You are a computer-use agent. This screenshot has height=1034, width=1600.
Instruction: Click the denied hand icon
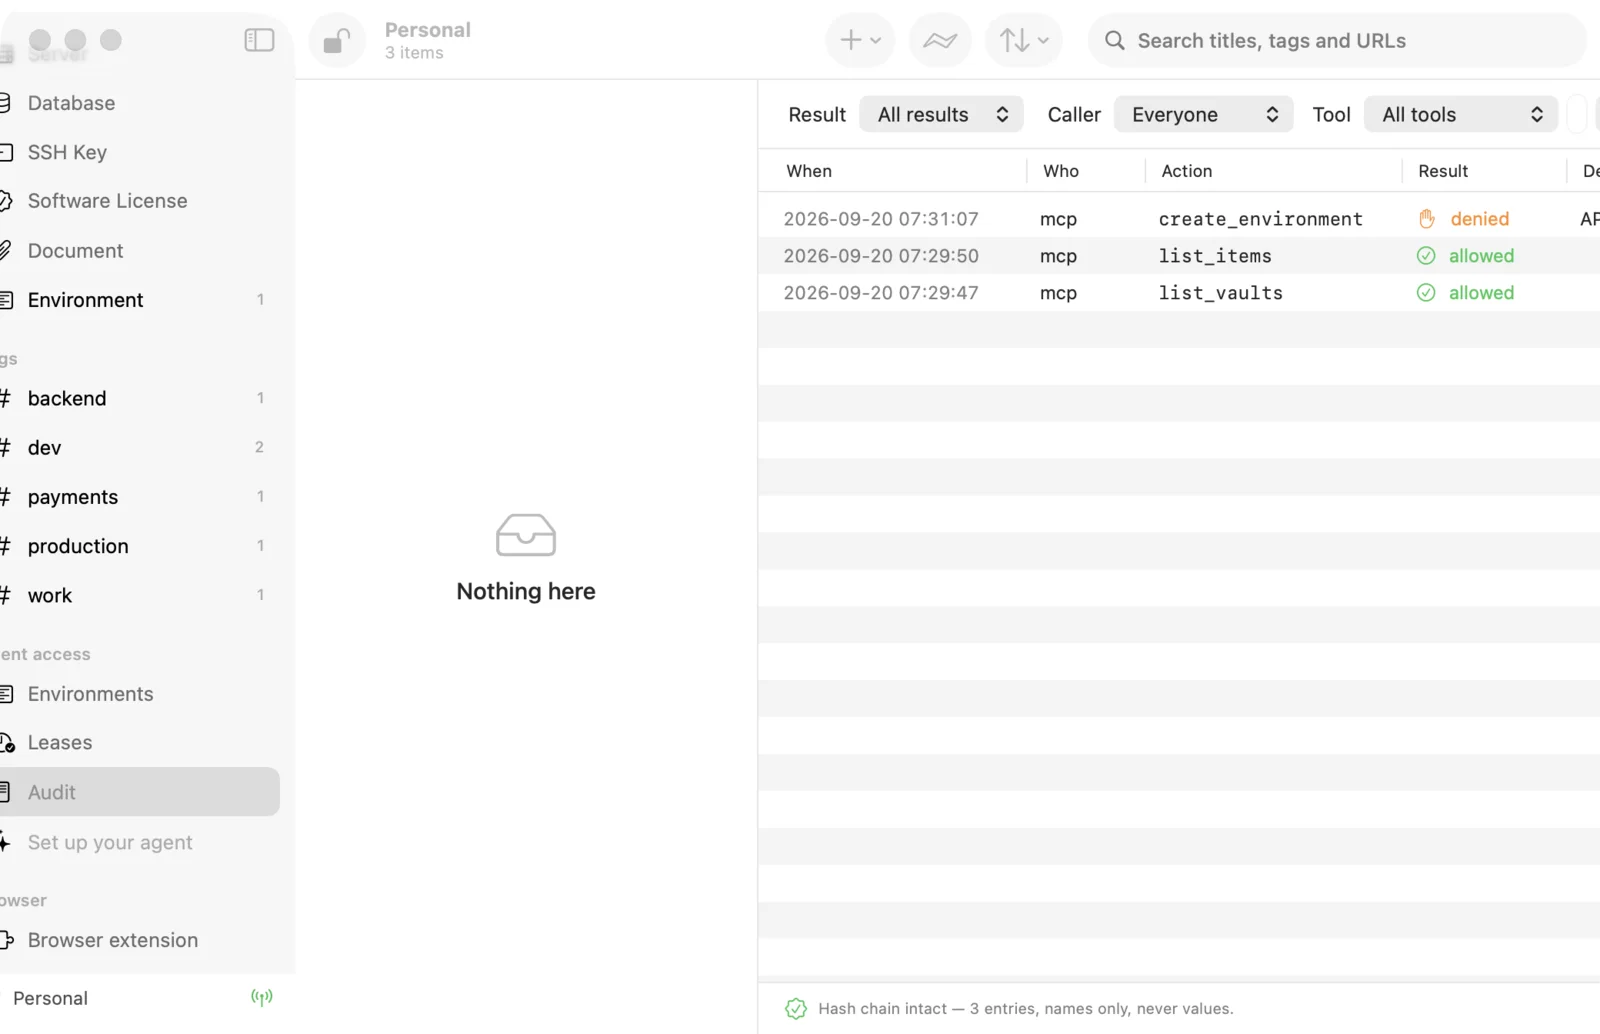(x=1427, y=219)
